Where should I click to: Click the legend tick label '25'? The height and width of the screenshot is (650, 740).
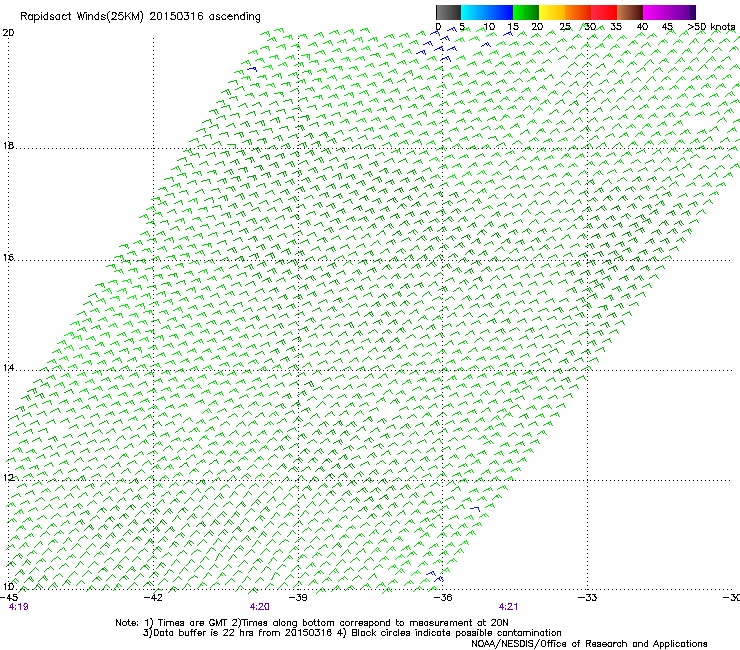point(565,27)
